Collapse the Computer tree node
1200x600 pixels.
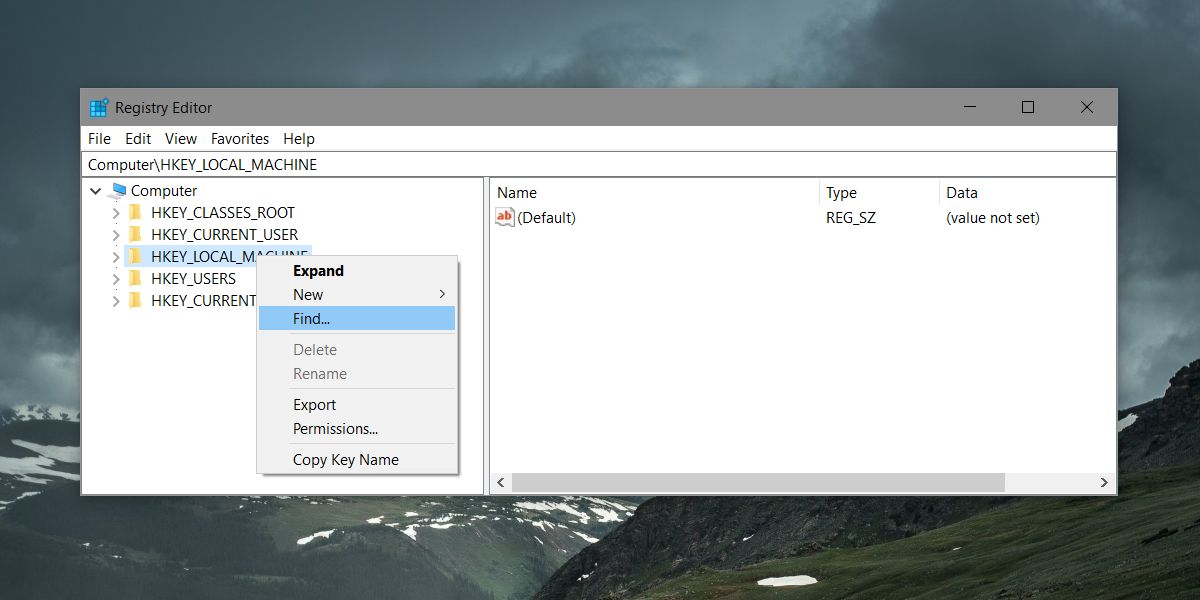click(x=95, y=191)
